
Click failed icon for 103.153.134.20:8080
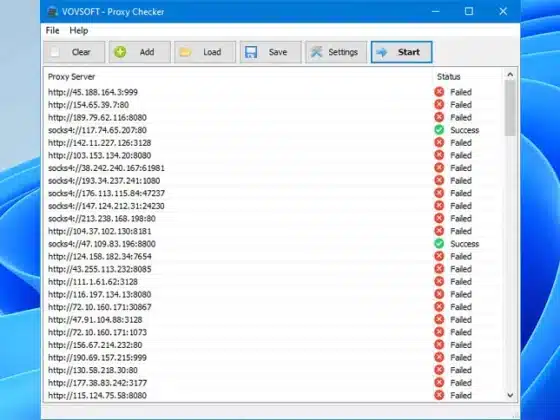pos(439,155)
